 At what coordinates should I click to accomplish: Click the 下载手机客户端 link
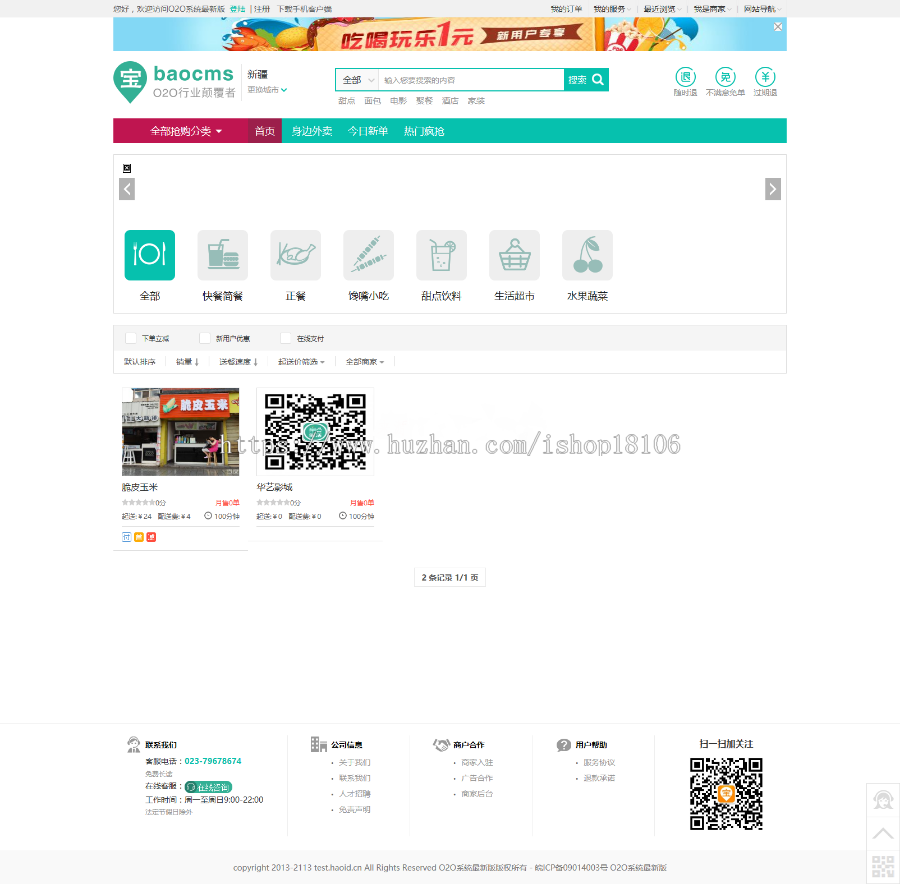click(x=304, y=9)
